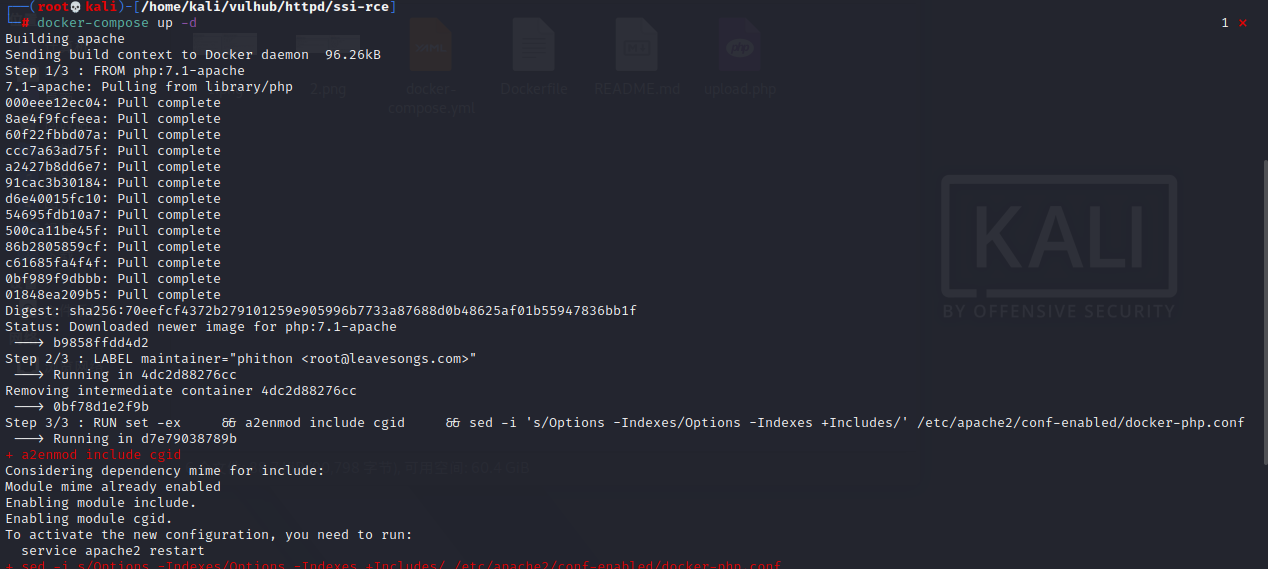Click '7.1-apache: Pulling from library/php' line

click(x=149, y=87)
